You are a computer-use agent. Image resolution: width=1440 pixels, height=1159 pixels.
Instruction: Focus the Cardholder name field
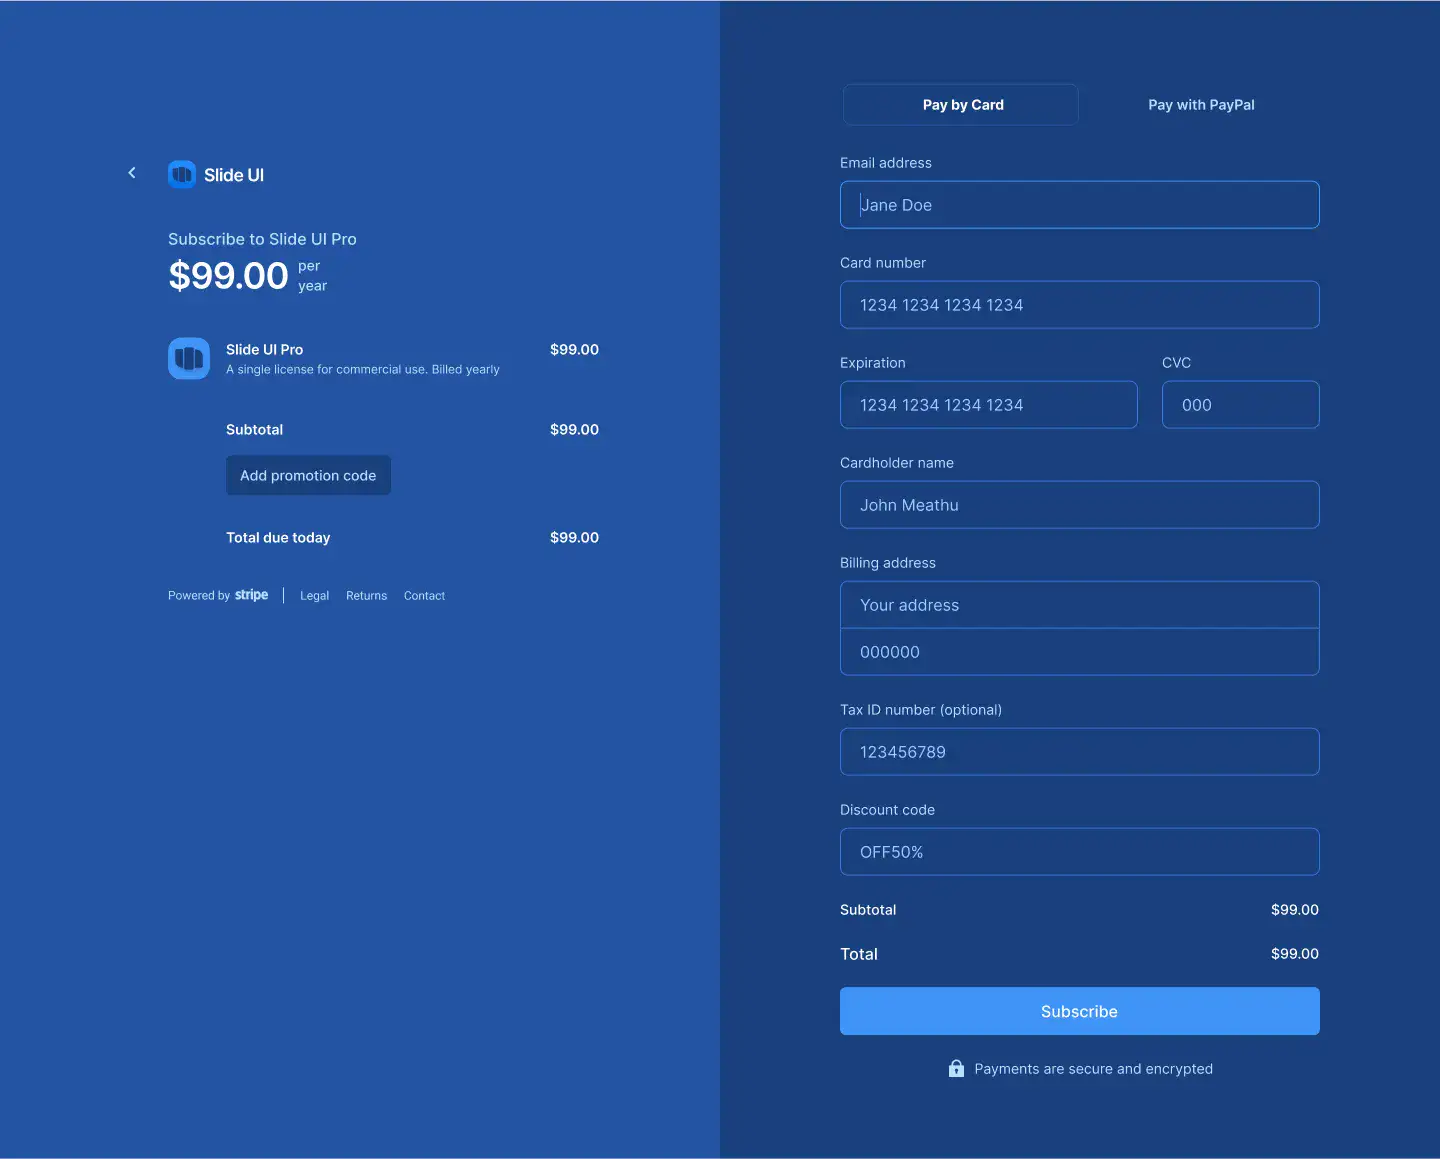[1080, 505]
